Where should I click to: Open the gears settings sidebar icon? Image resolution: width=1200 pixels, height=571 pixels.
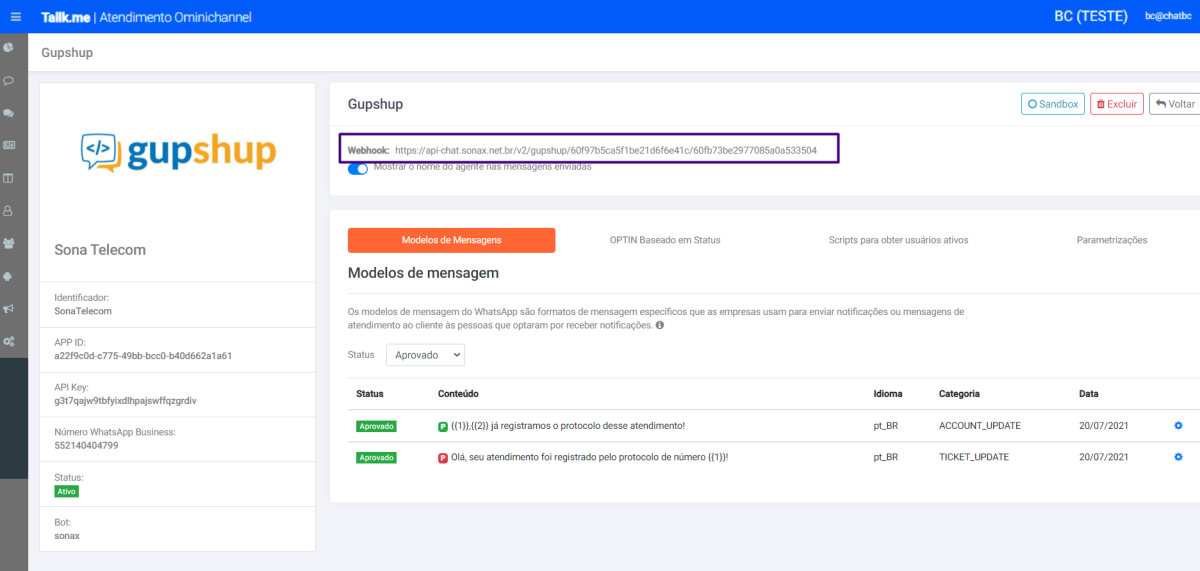click(9, 341)
